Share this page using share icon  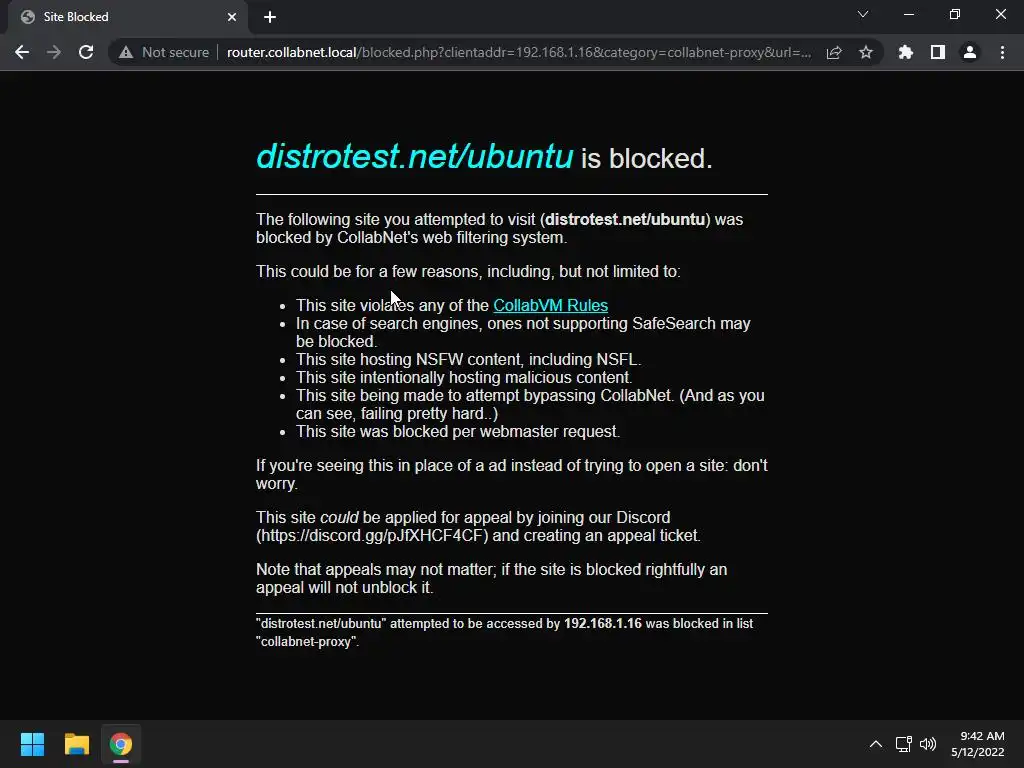[x=834, y=52]
